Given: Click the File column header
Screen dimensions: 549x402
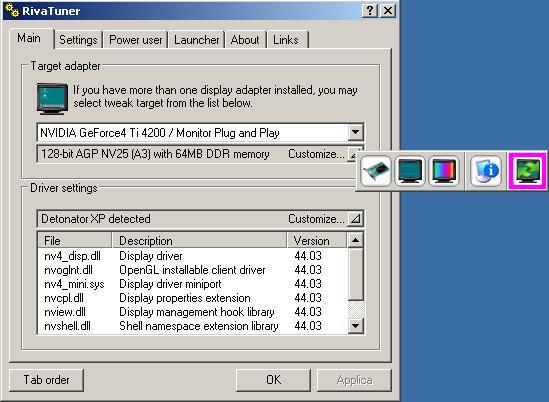Looking at the screenshot, I should [x=75, y=241].
